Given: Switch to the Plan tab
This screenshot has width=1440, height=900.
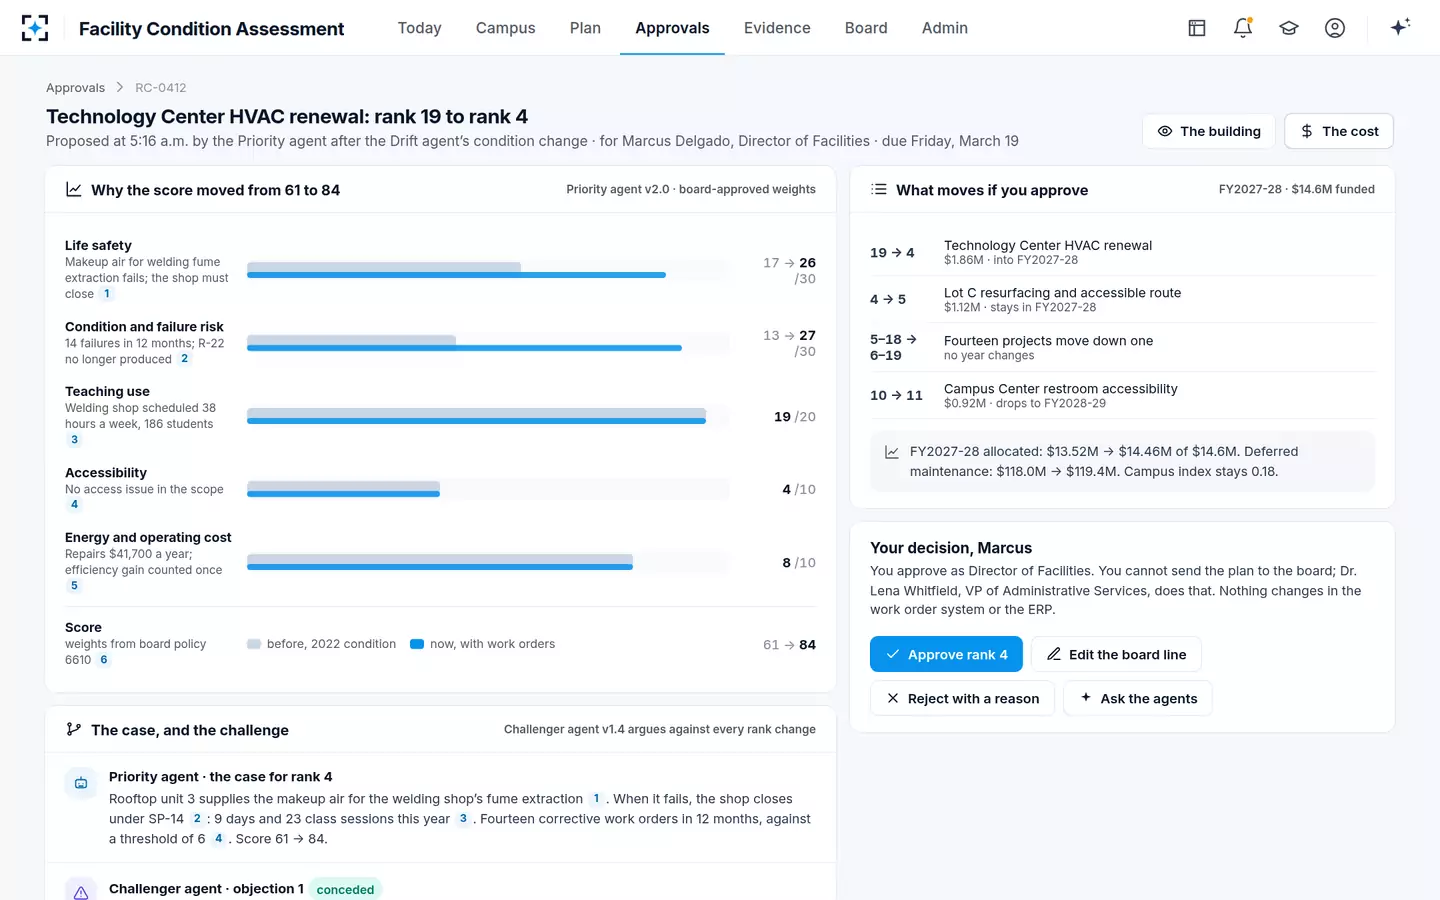Looking at the screenshot, I should click(x=585, y=28).
